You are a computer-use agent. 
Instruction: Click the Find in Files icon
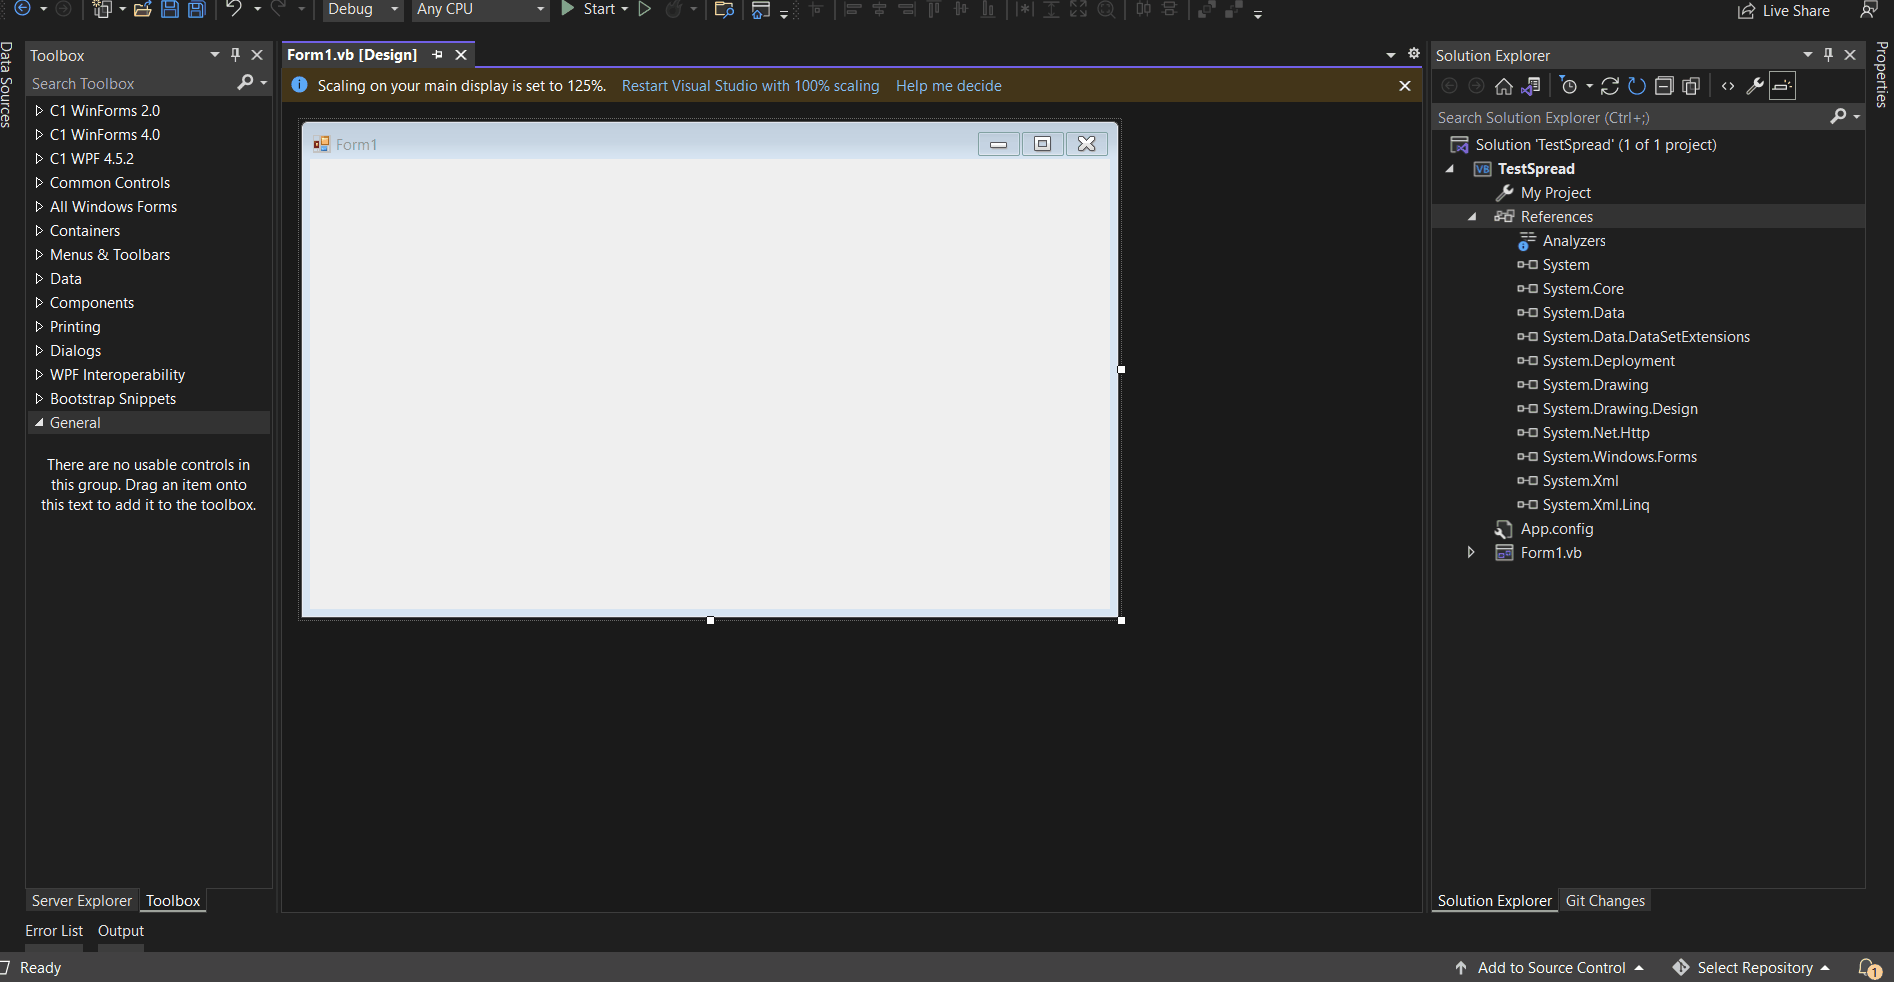(724, 9)
